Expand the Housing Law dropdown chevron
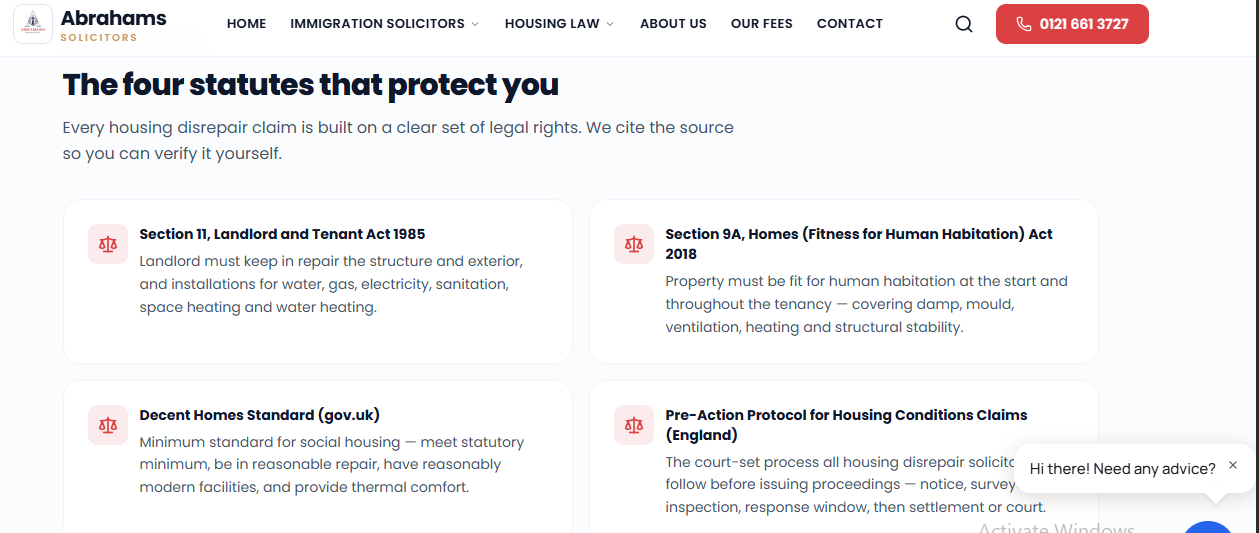Viewport: 1259px width, 533px height. 610,24
